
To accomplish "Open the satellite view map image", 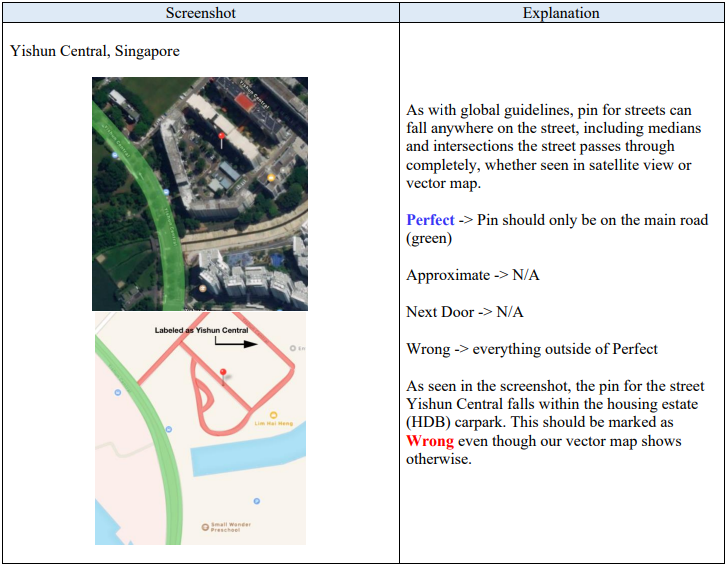I will (200, 194).
